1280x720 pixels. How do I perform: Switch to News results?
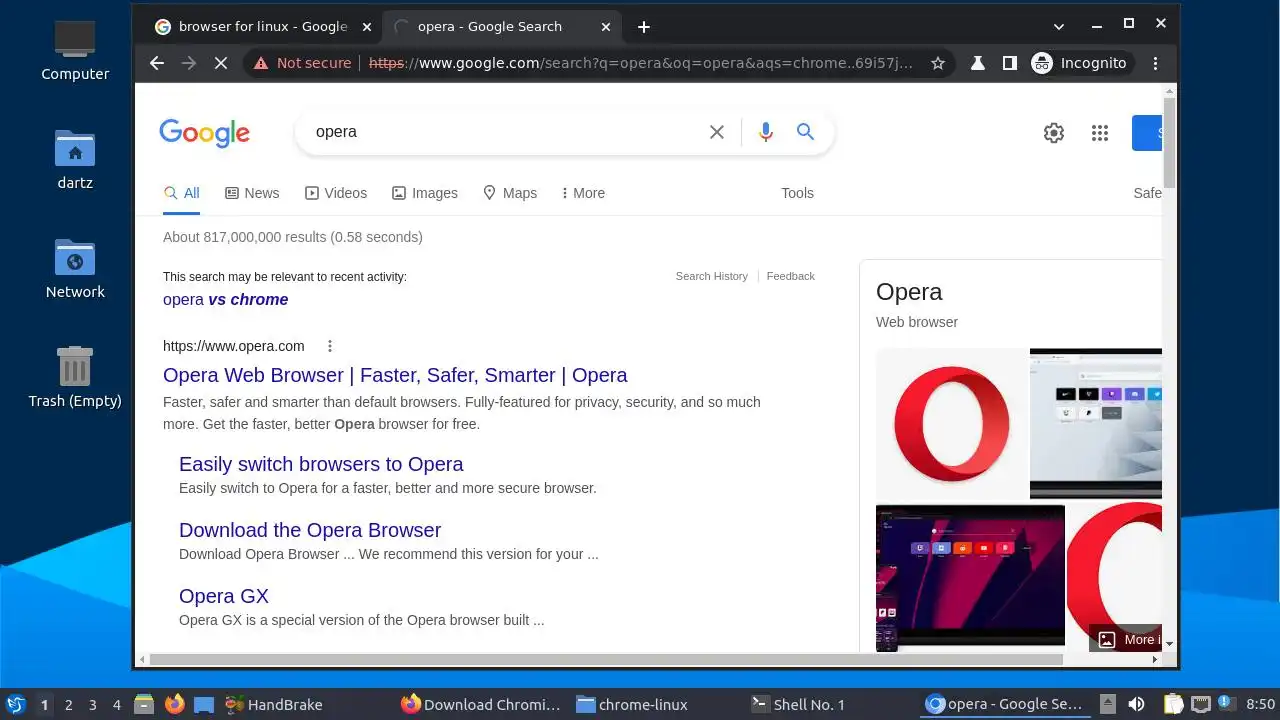252,193
